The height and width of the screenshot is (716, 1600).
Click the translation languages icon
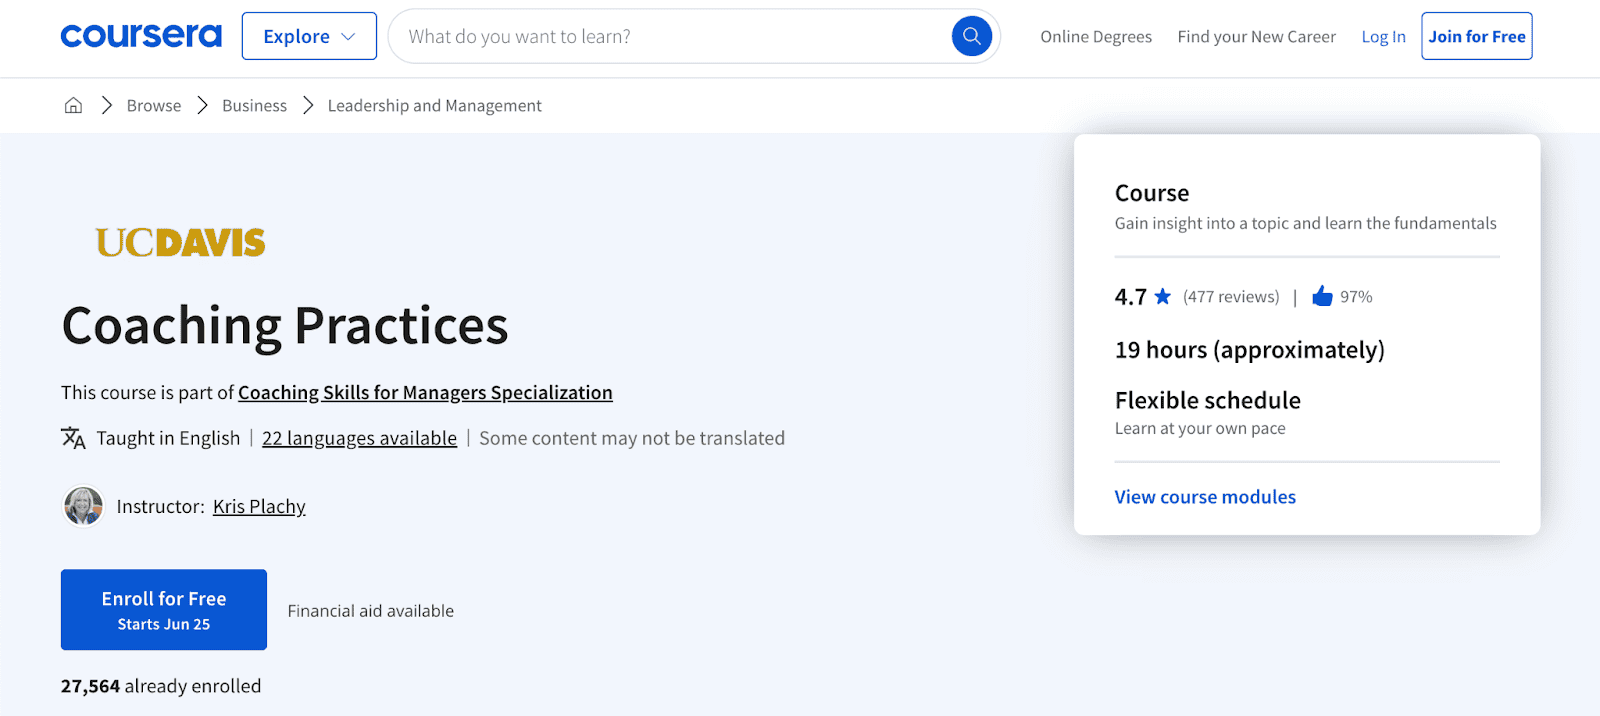click(x=73, y=438)
